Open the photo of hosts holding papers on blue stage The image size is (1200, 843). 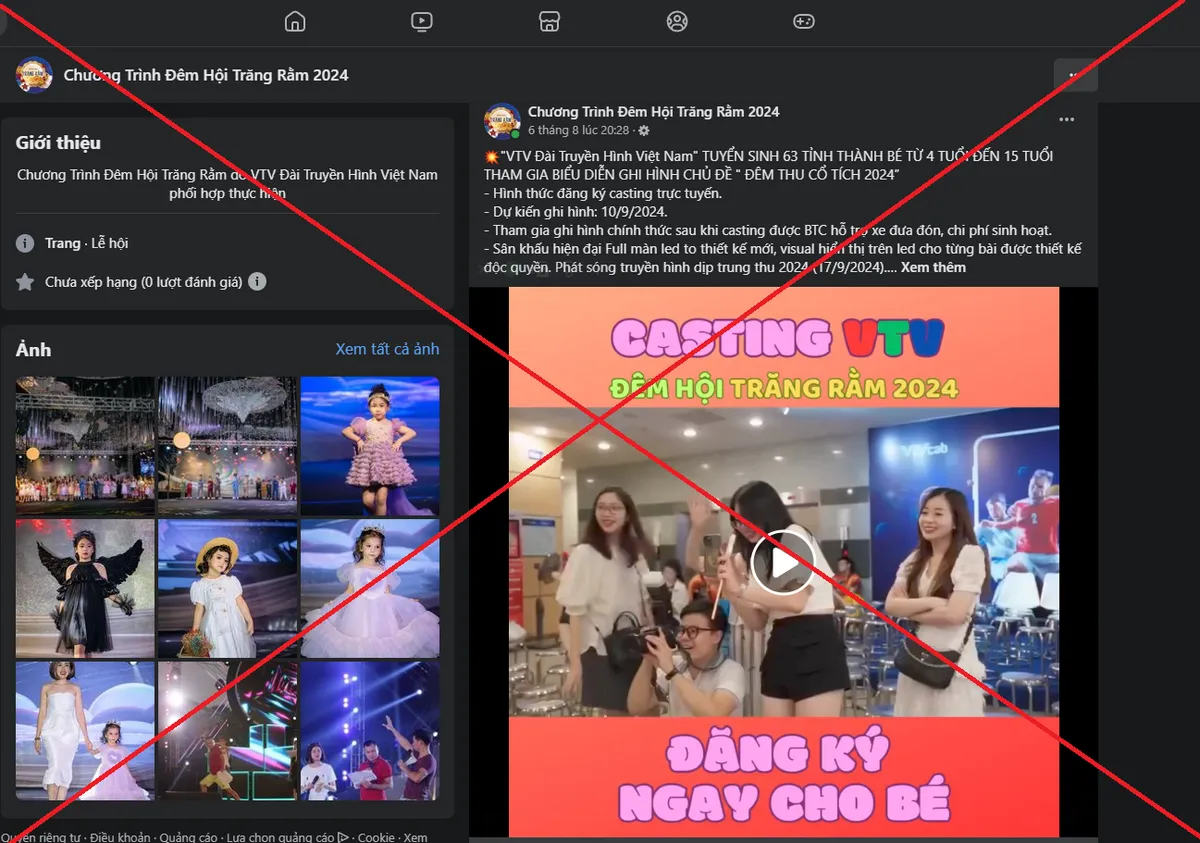370,731
